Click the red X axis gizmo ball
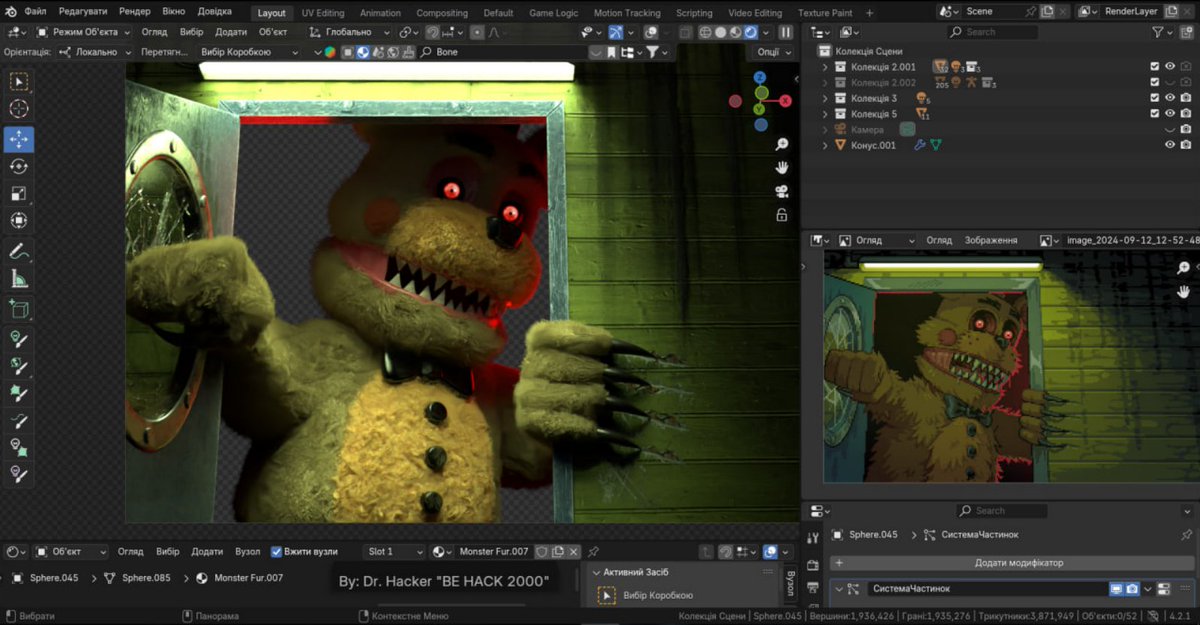 [x=785, y=101]
